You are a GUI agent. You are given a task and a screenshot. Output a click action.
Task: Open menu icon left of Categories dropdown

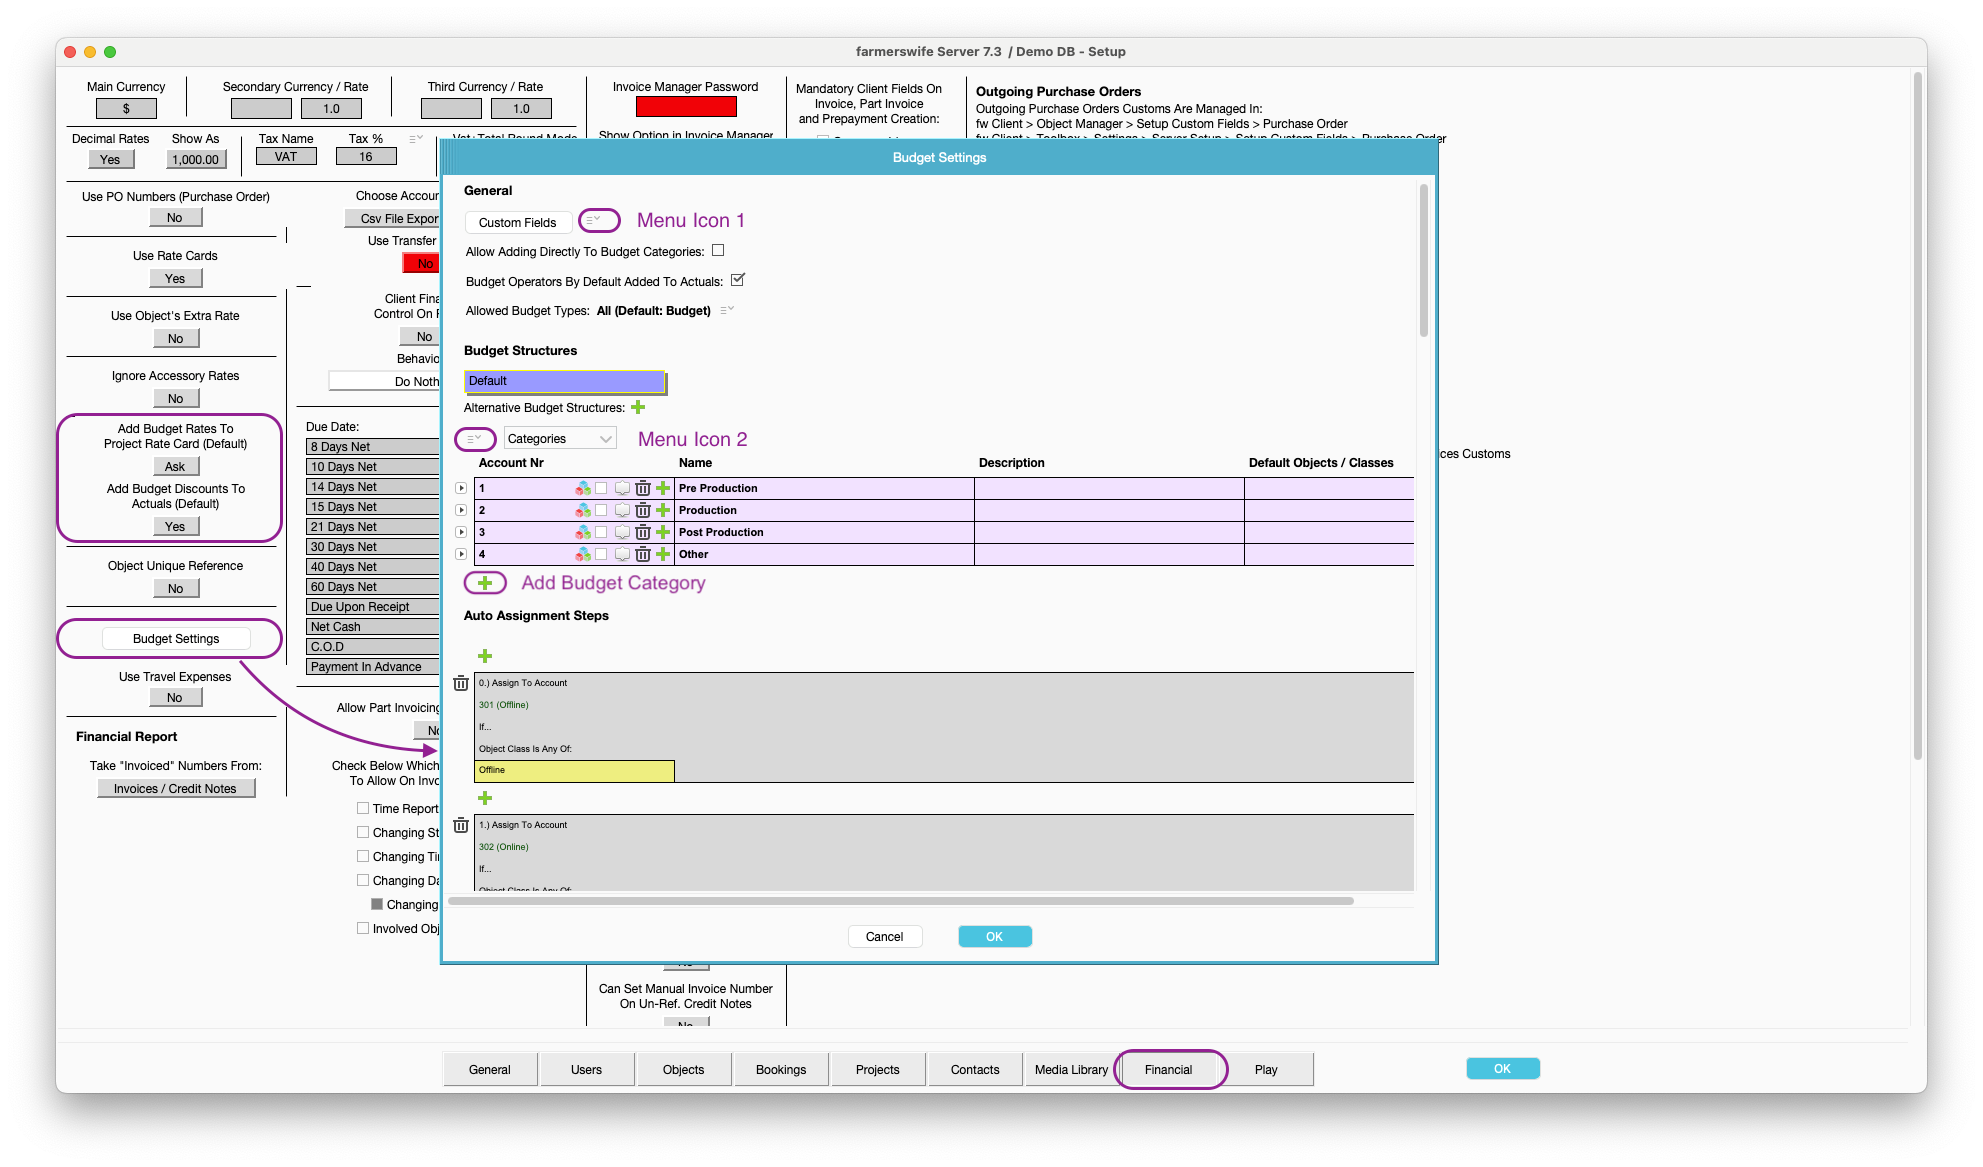pyautogui.click(x=475, y=439)
